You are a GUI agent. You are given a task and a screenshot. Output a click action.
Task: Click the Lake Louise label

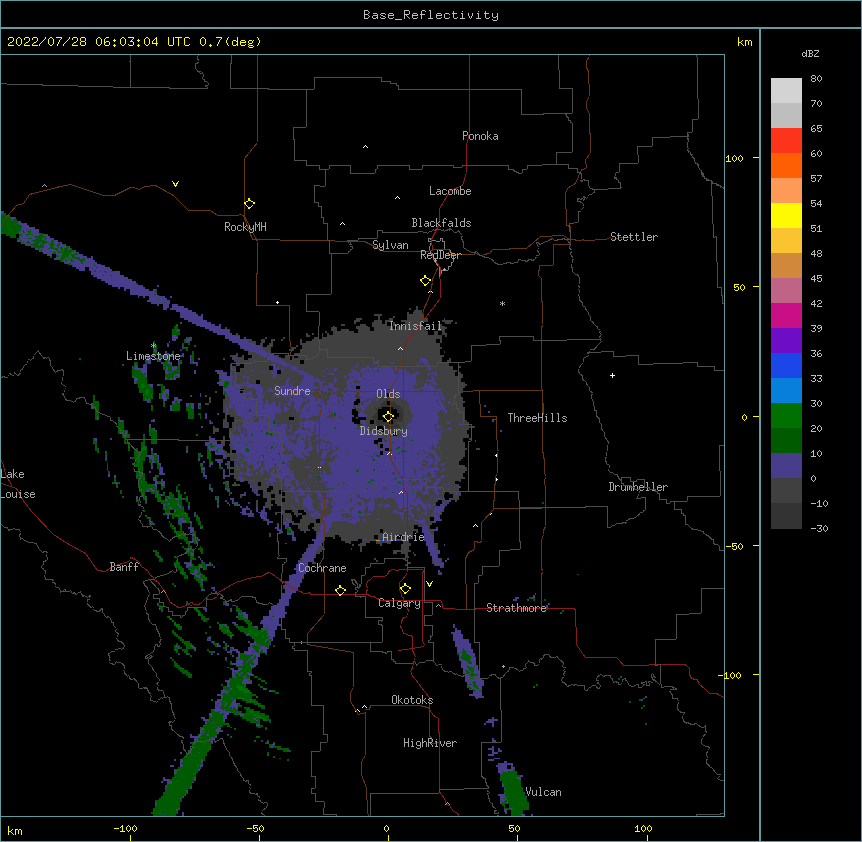coord(18,484)
